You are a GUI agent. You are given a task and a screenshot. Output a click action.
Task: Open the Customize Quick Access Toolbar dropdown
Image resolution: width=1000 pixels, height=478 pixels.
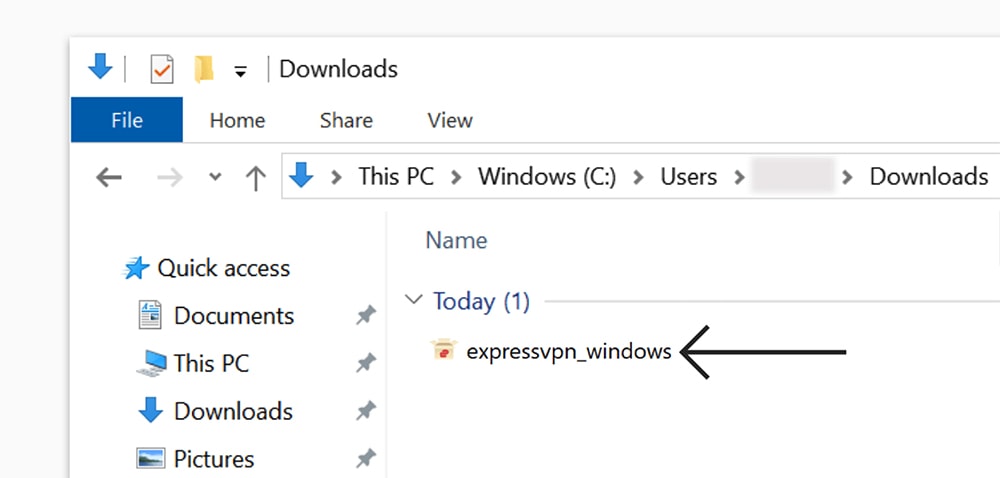point(240,71)
